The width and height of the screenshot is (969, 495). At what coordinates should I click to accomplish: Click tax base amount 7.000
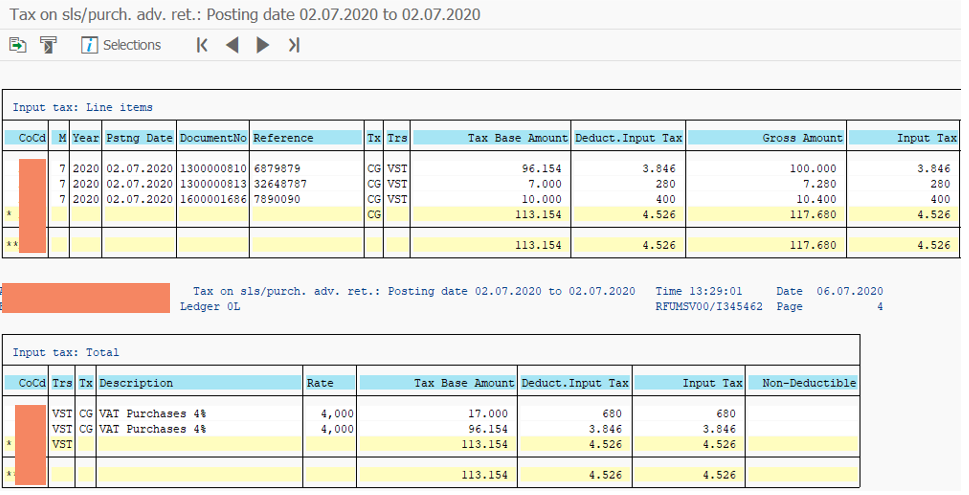pos(544,184)
